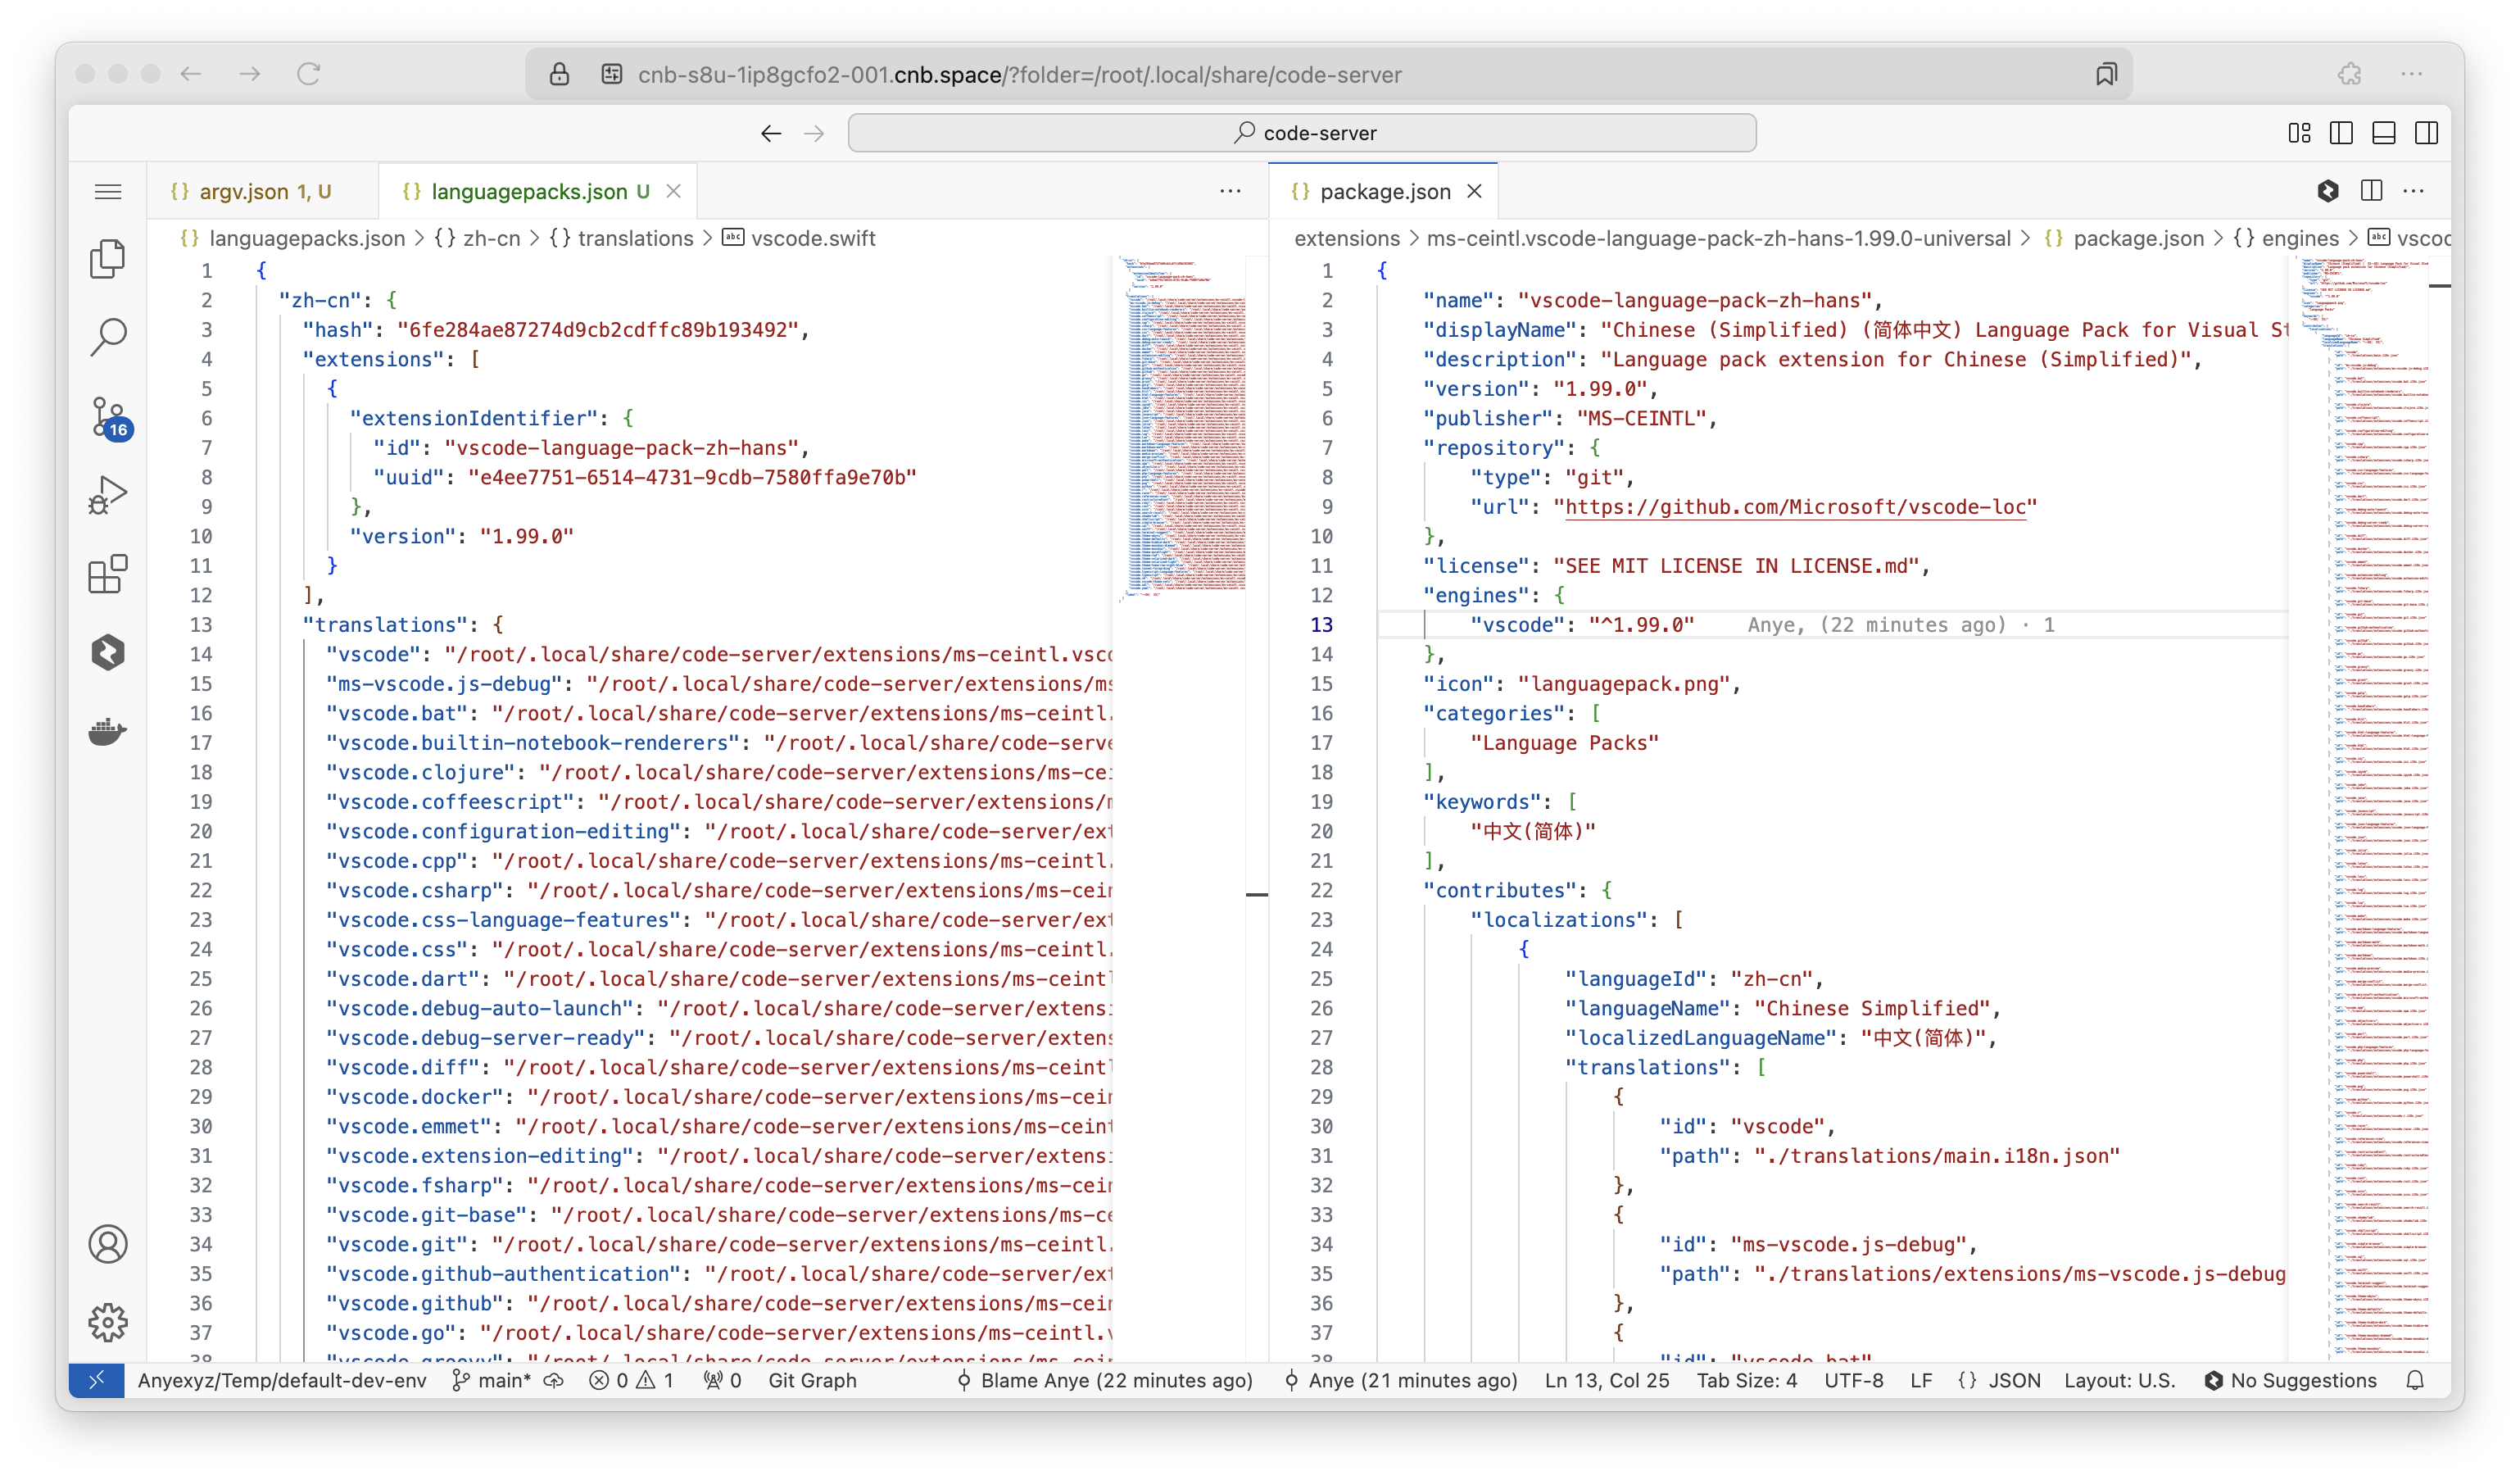This screenshot has height=1480, width=2520.
Task: Open the Docker view whale icon
Action: click(108, 732)
